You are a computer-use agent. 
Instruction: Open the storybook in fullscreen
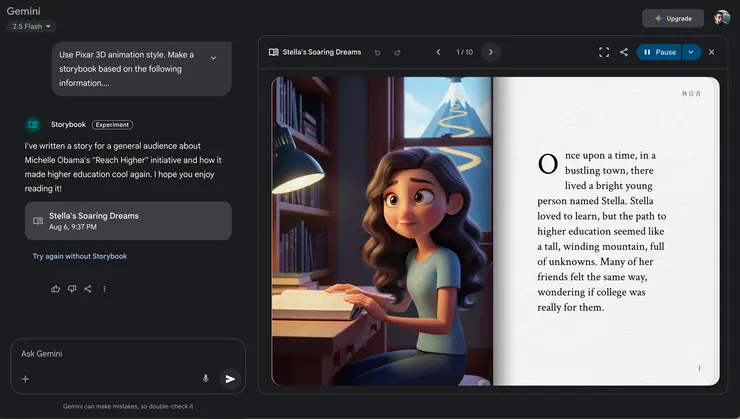(604, 52)
